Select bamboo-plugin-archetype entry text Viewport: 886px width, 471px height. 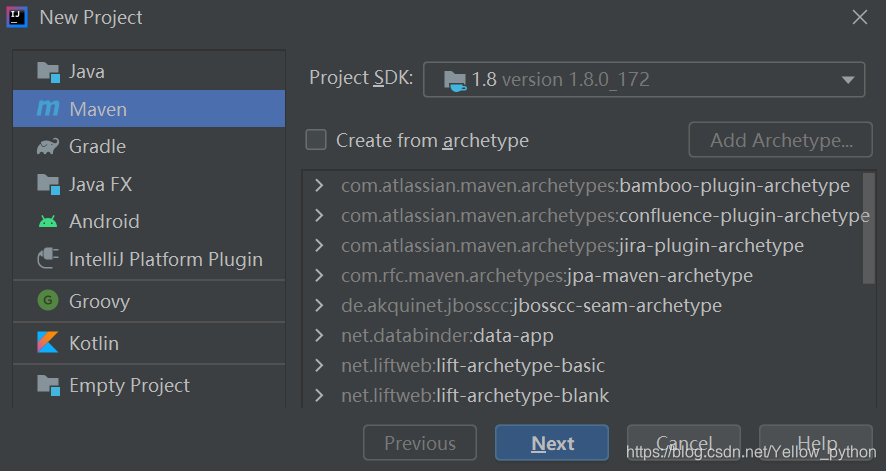(596, 185)
